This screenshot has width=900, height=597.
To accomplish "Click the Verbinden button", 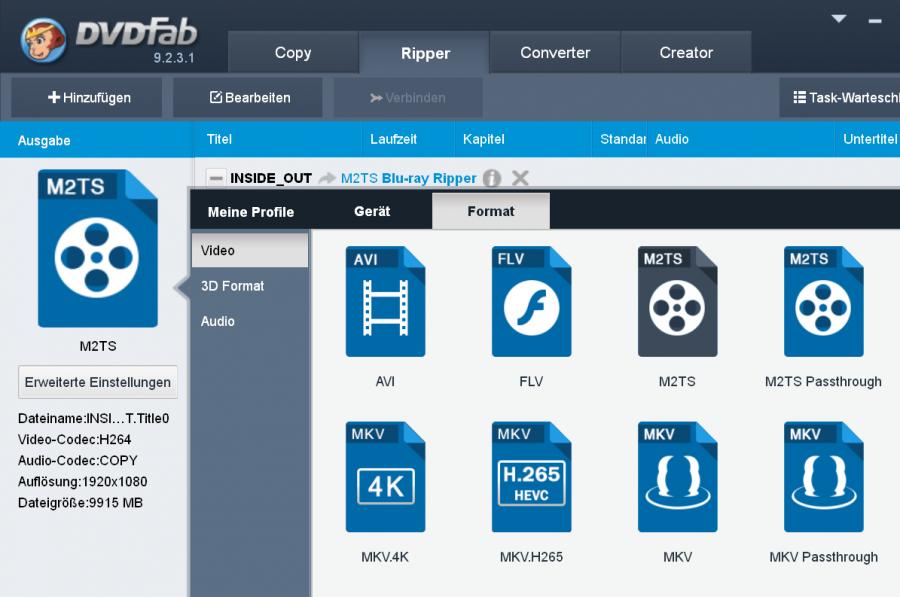I will [408, 98].
